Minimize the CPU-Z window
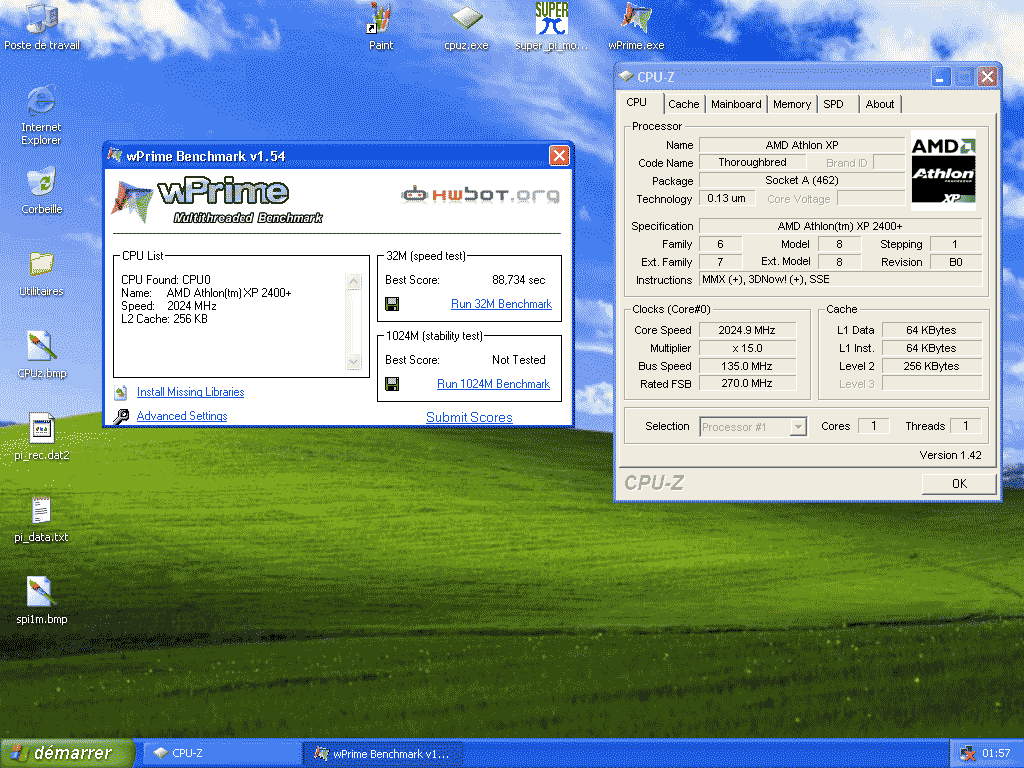This screenshot has height=768, width=1024. [x=940, y=77]
